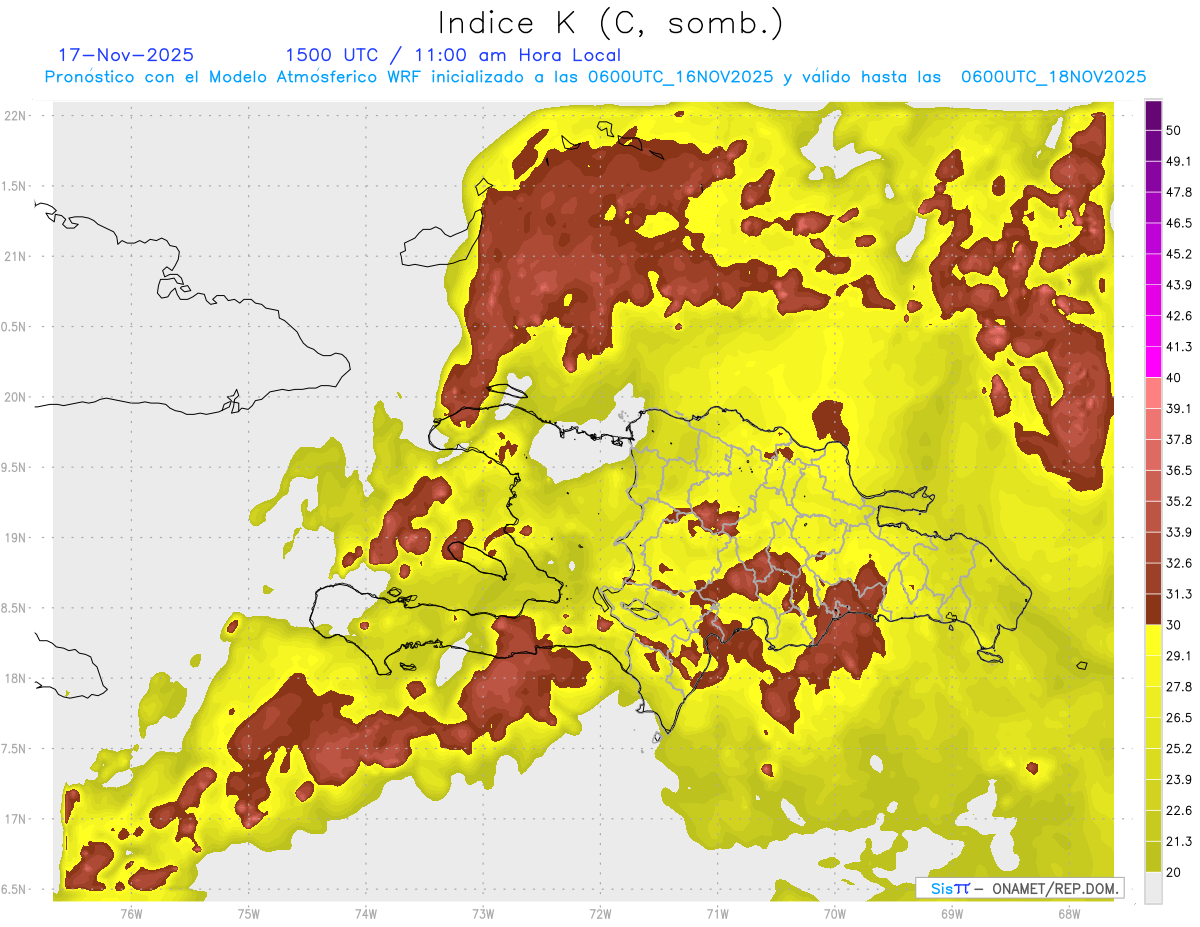The width and height of the screenshot is (1200, 927).
Task: Click the colorbar value '35.2'
Action: click(x=1179, y=501)
